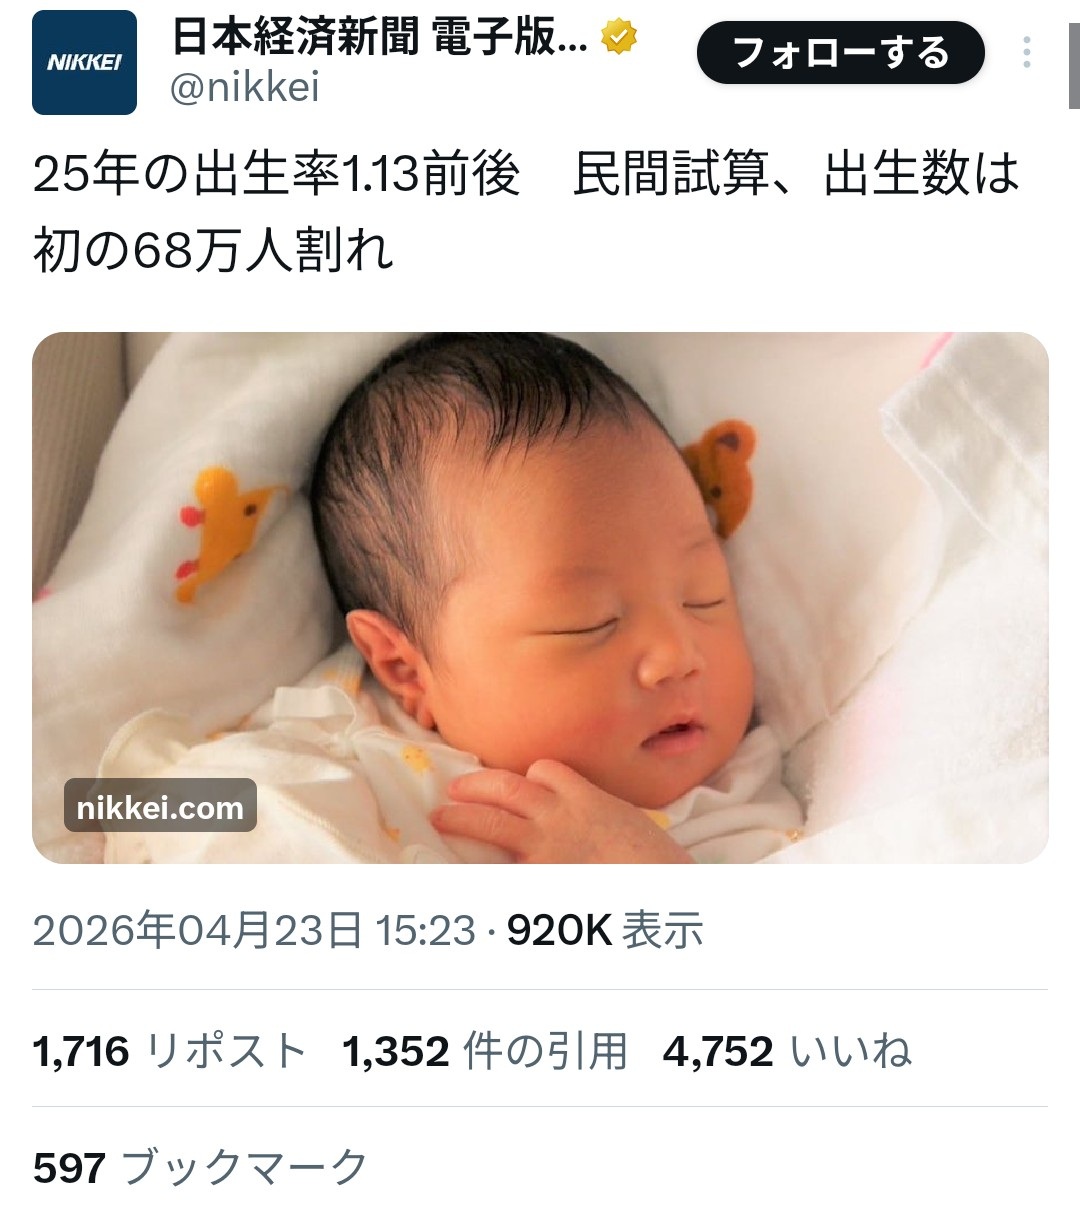The height and width of the screenshot is (1220, 1080).
Task: Tap the @nikkei handle
Action: tap(245, 88)
